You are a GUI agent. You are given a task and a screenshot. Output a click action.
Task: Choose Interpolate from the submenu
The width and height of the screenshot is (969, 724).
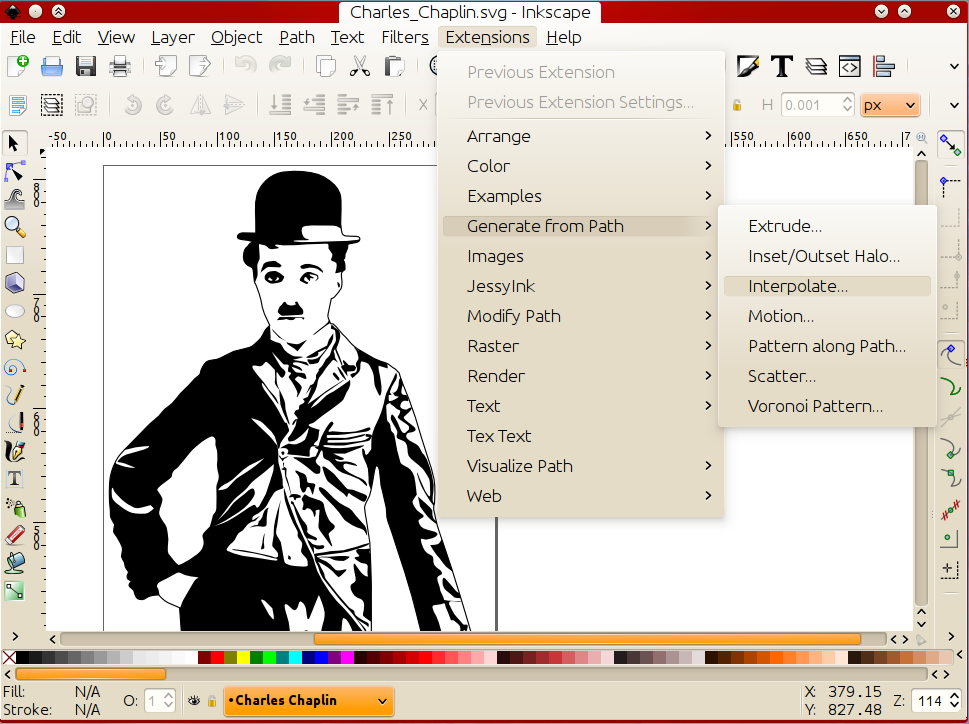point(827,286)
